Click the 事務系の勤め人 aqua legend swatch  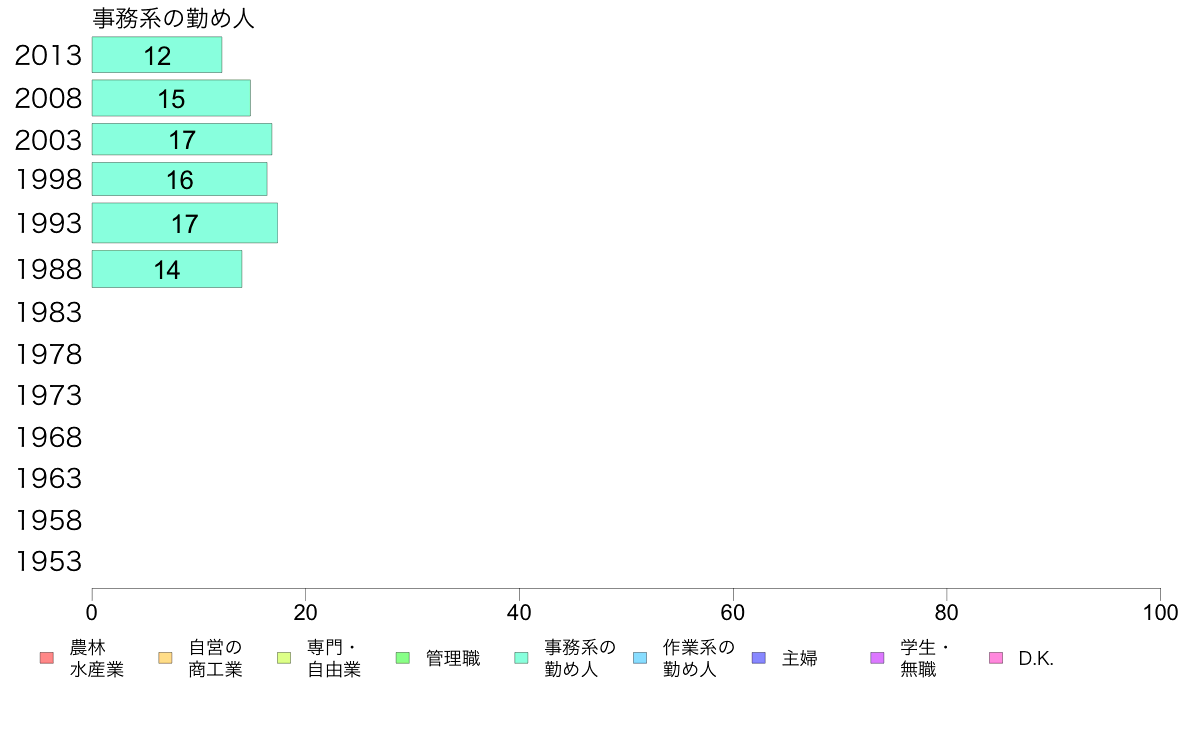521,658
